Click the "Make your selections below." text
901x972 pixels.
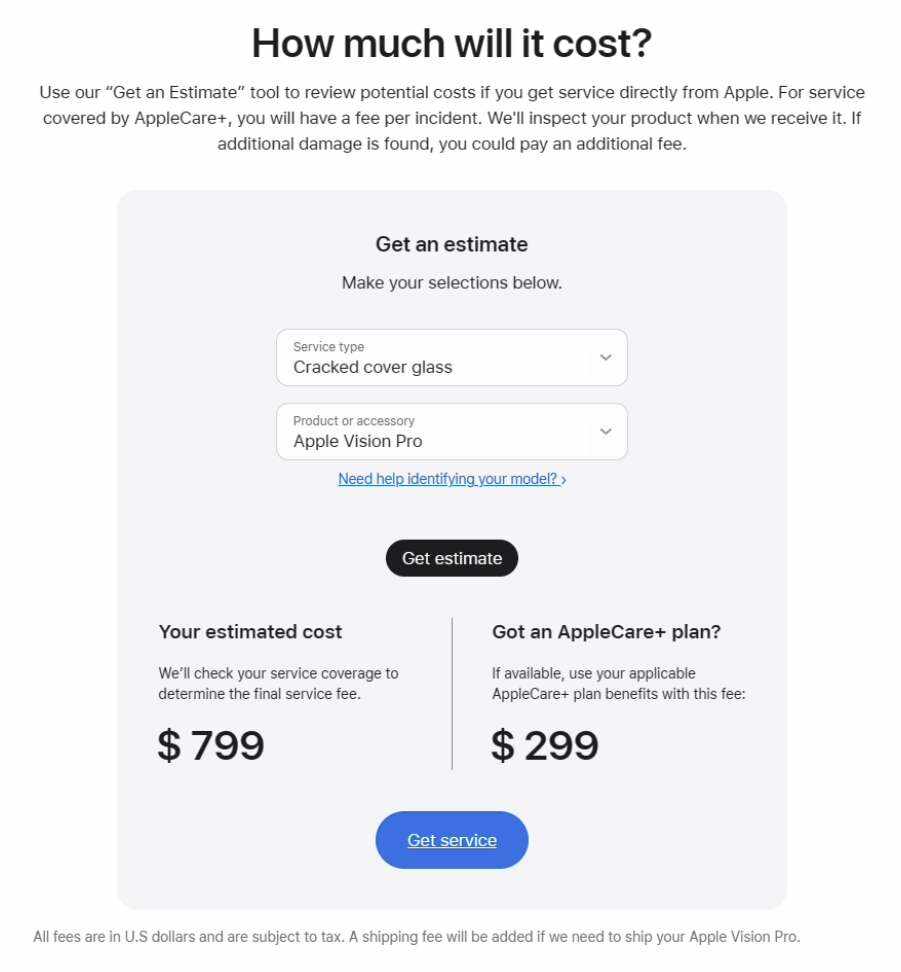tap(452, 283)
